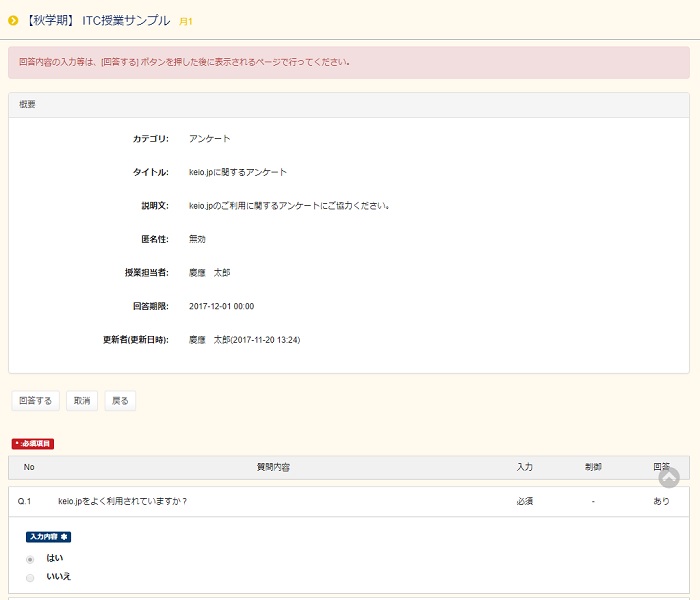Click the 月1 schedule label
Image resolution: width=700 pixels, height=600 pixels.
[x=186, y=21]
